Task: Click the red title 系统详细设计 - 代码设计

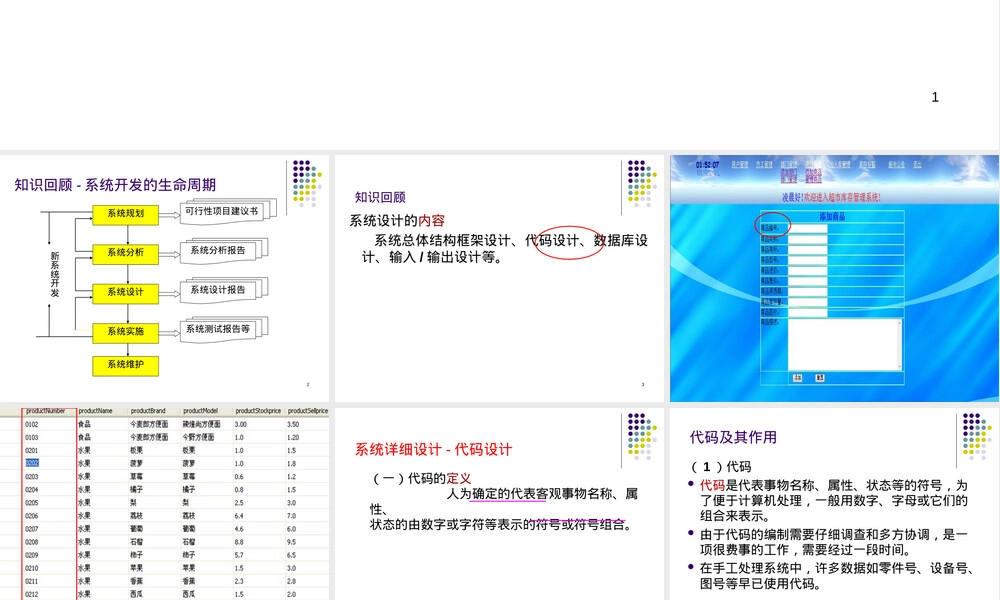Action: 433,450
